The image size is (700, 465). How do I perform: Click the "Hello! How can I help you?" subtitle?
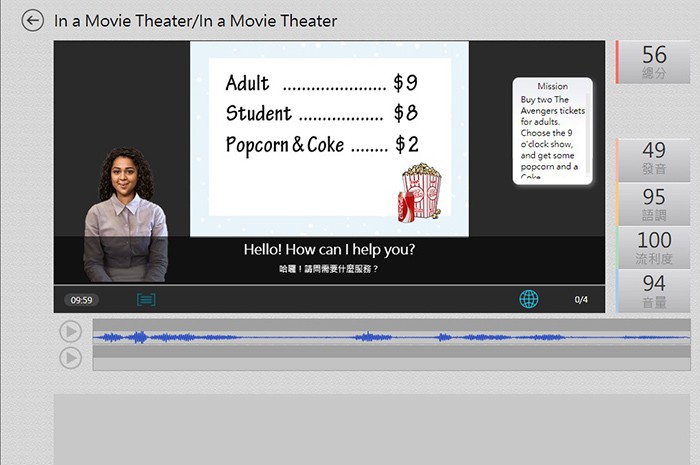[329, 249]
